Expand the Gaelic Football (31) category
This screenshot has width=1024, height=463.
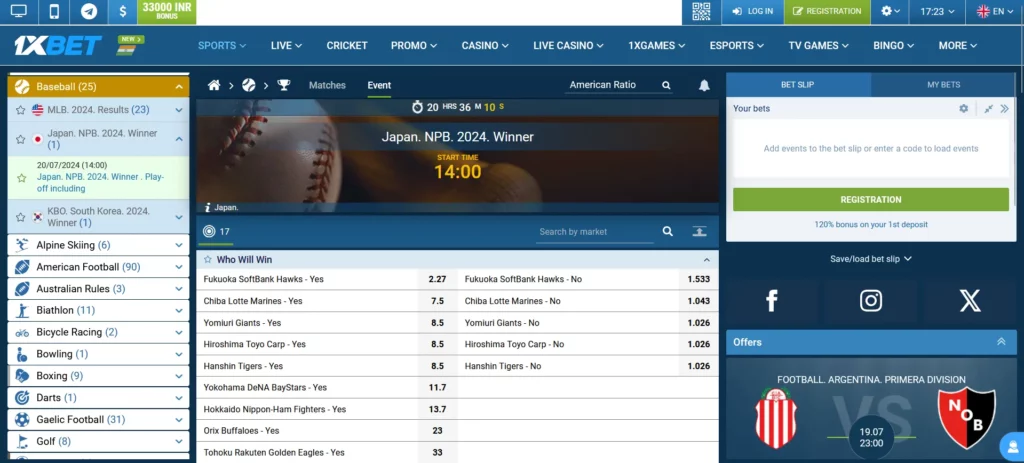(x=179, y=420)
